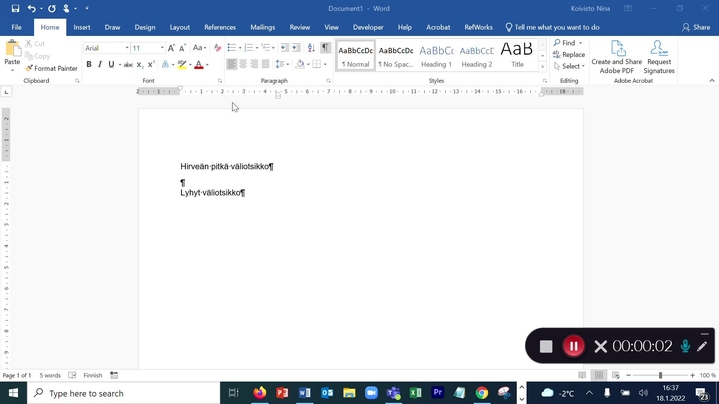
Task: Redo the last action
Action: (52, 8)
